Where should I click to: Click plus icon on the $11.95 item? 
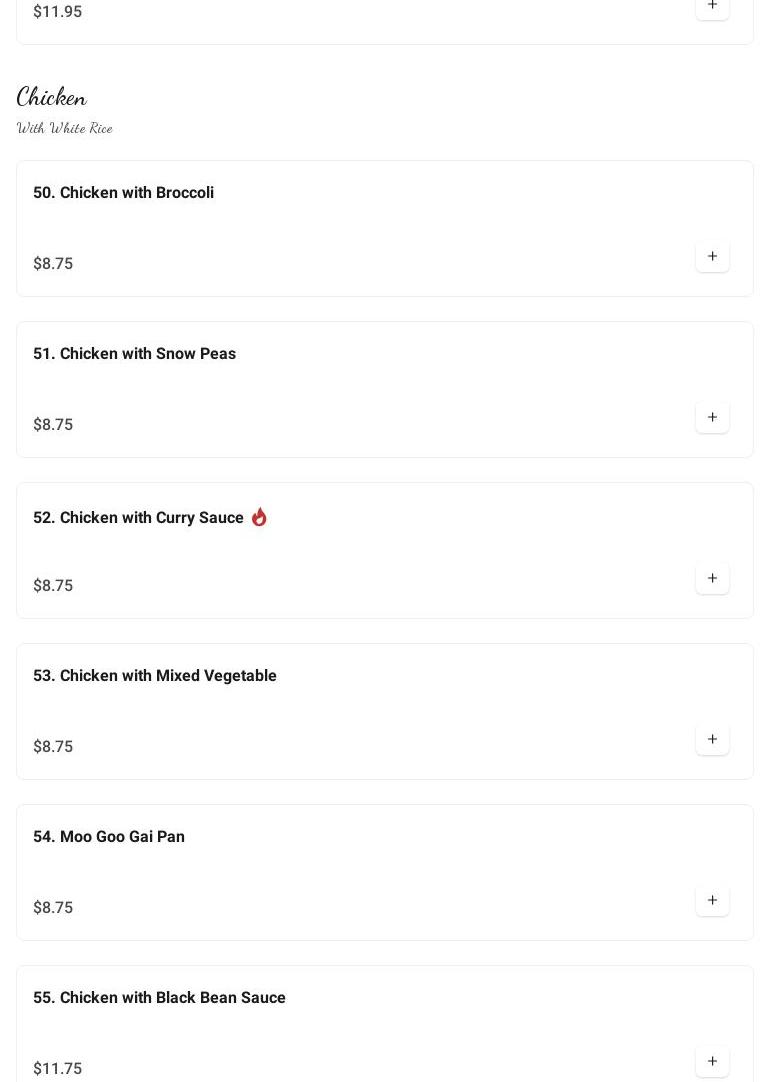712,6
